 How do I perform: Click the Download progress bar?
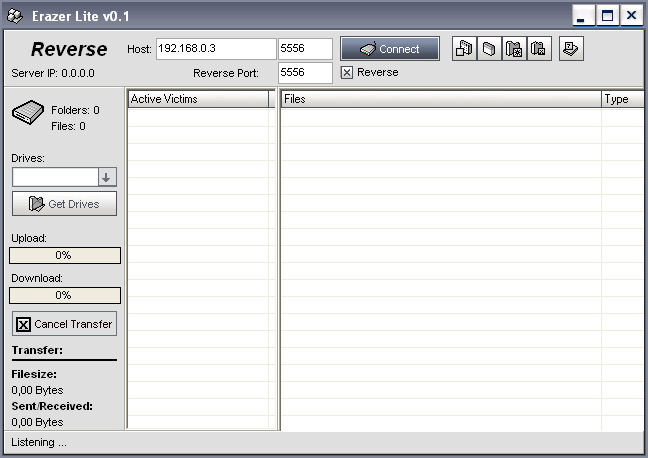pyautogui.click(x=64, y=296)
